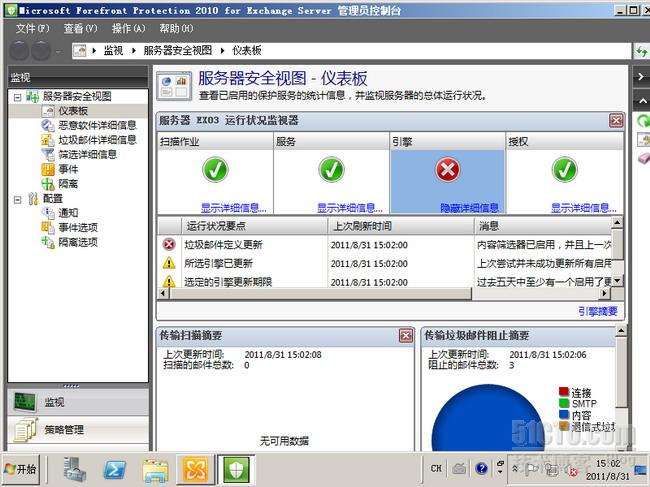
Task: Click 服务器安全视图 in the breadcrumb
Action: point(177,51)
